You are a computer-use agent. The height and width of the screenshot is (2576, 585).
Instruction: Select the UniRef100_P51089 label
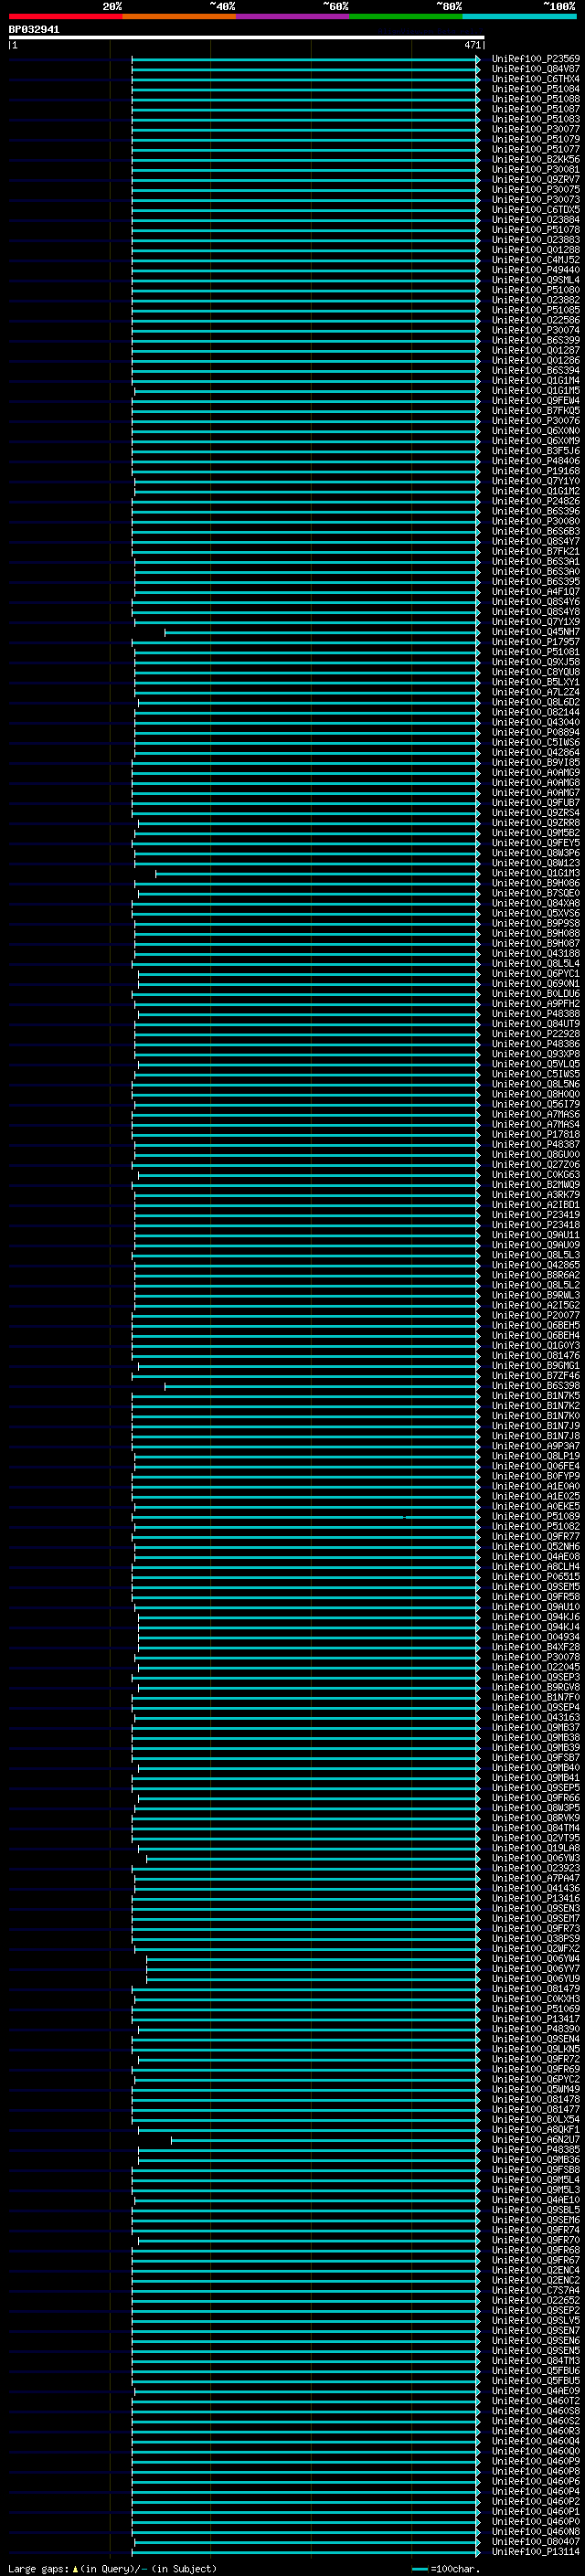536,1516
